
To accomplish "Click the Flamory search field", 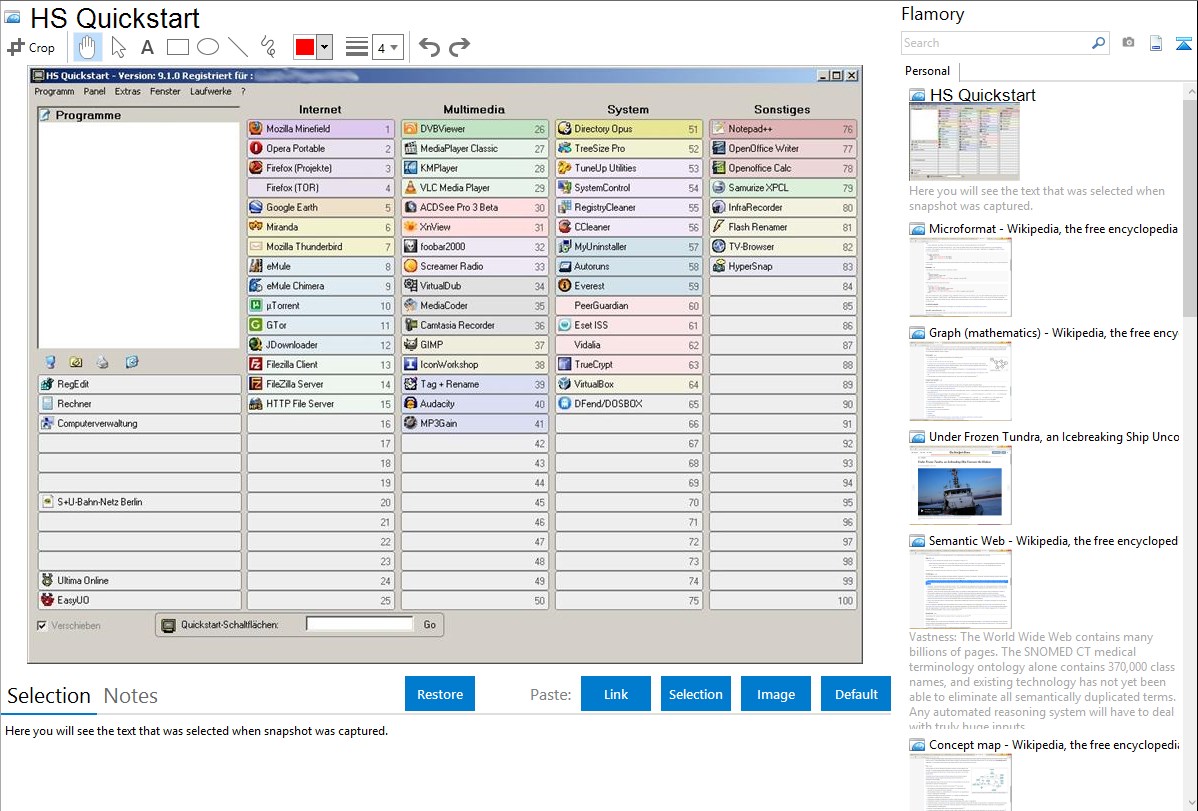I will click(x=995, y=43).
